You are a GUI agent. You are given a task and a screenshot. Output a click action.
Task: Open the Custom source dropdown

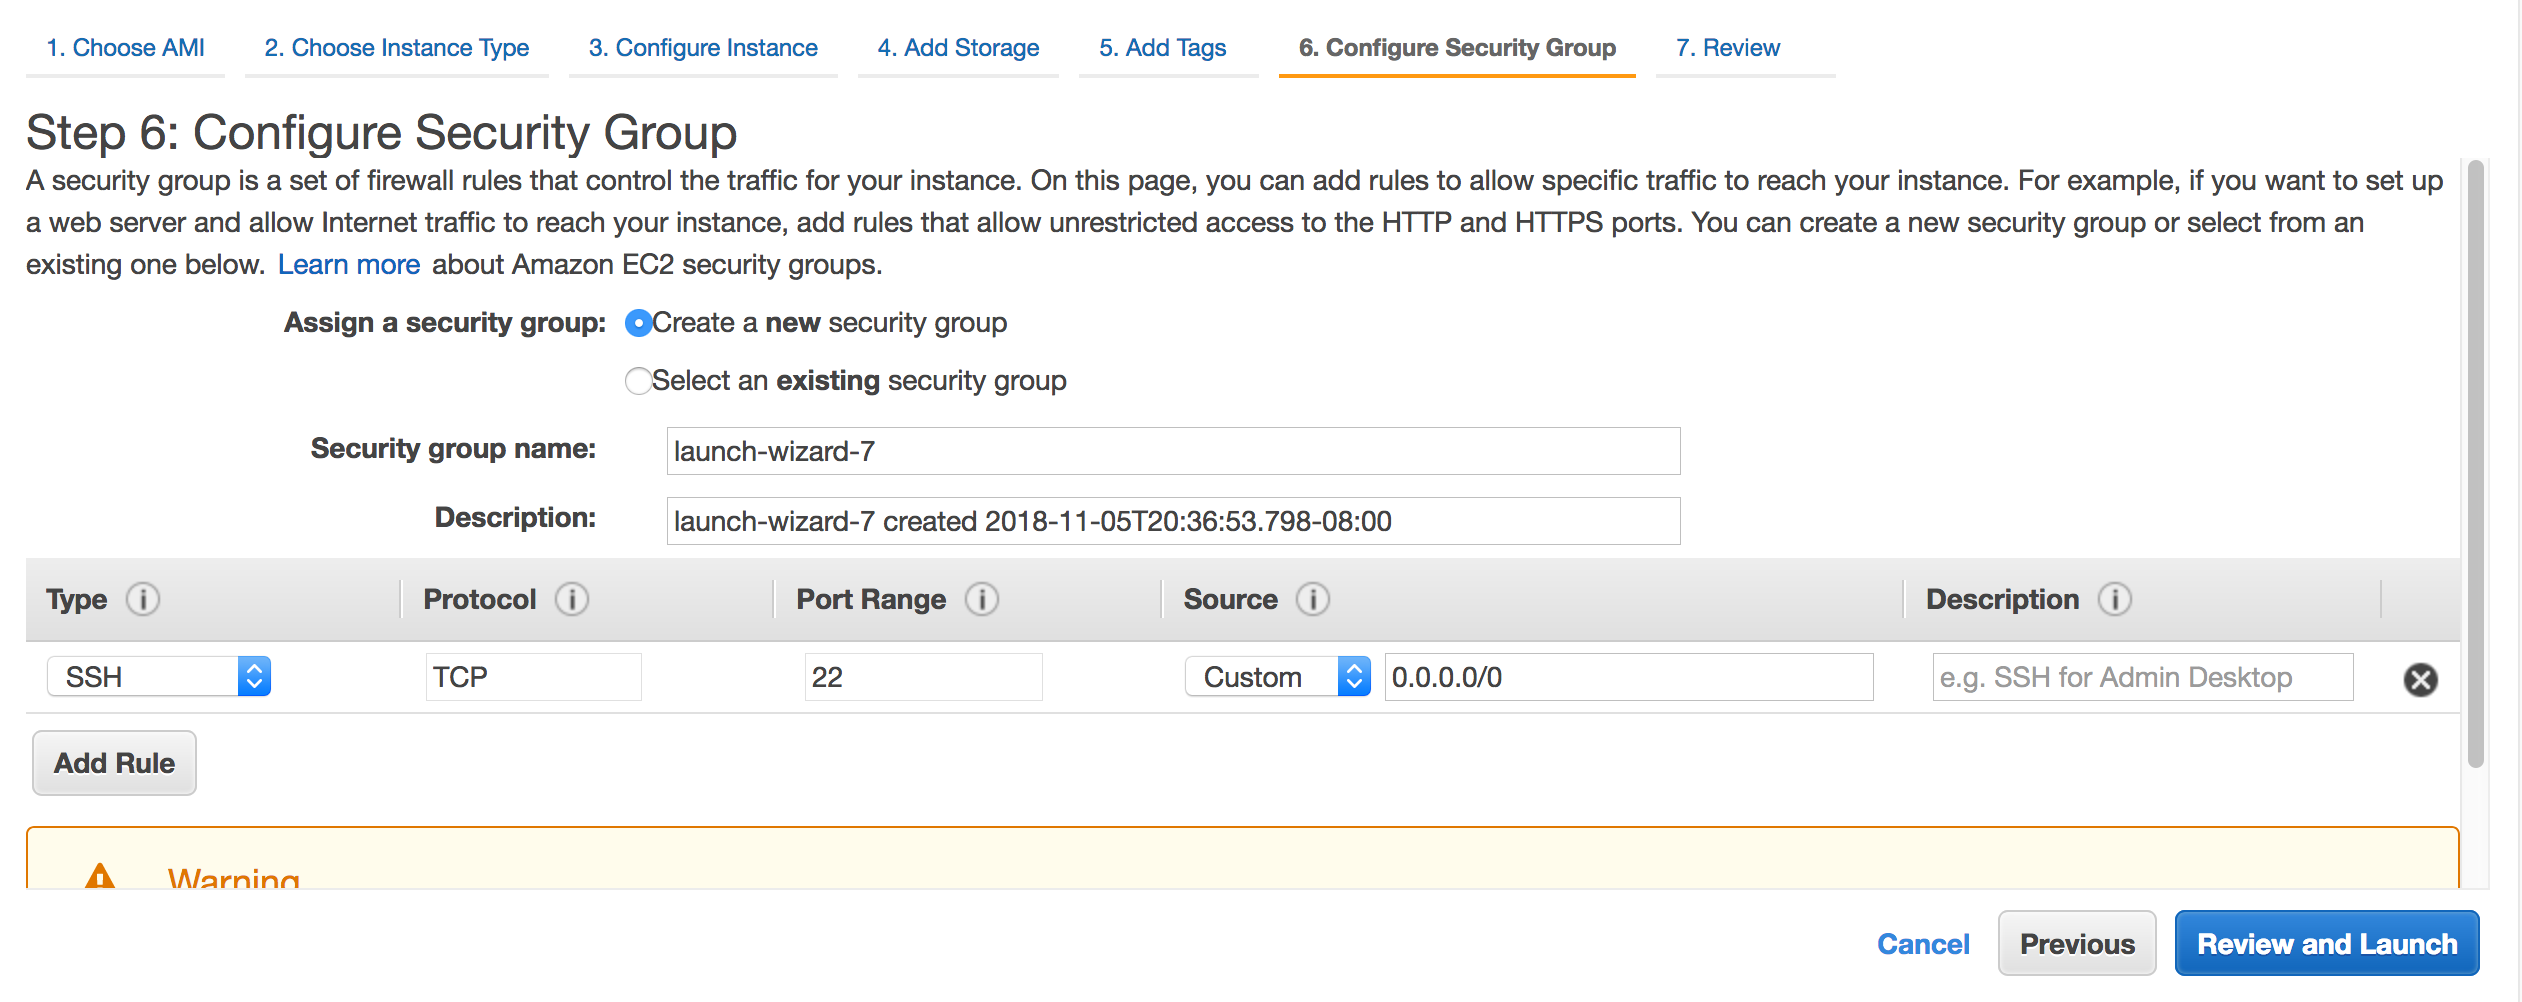click(x=1277, y=677)
